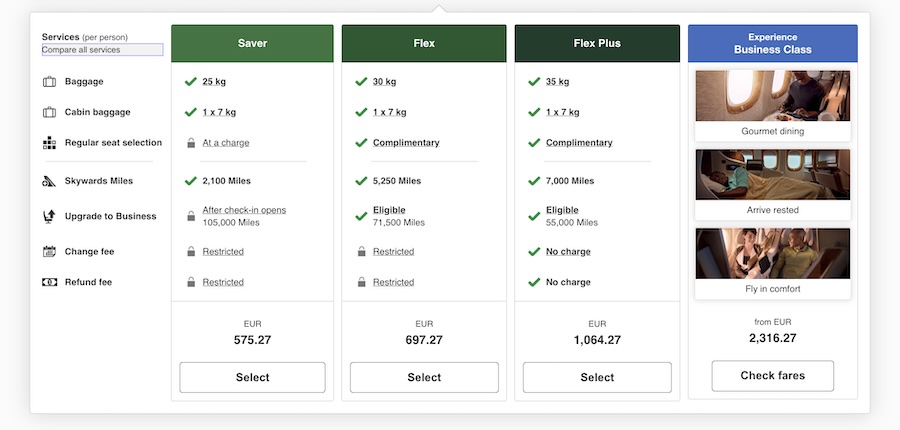
Task: Click the Refund fee money icon
Action: (49, 282)
